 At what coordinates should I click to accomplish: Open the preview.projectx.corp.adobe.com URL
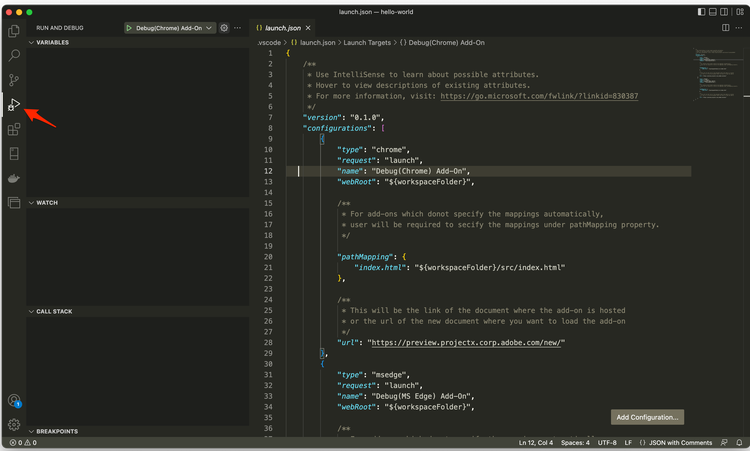click(466, 342)
